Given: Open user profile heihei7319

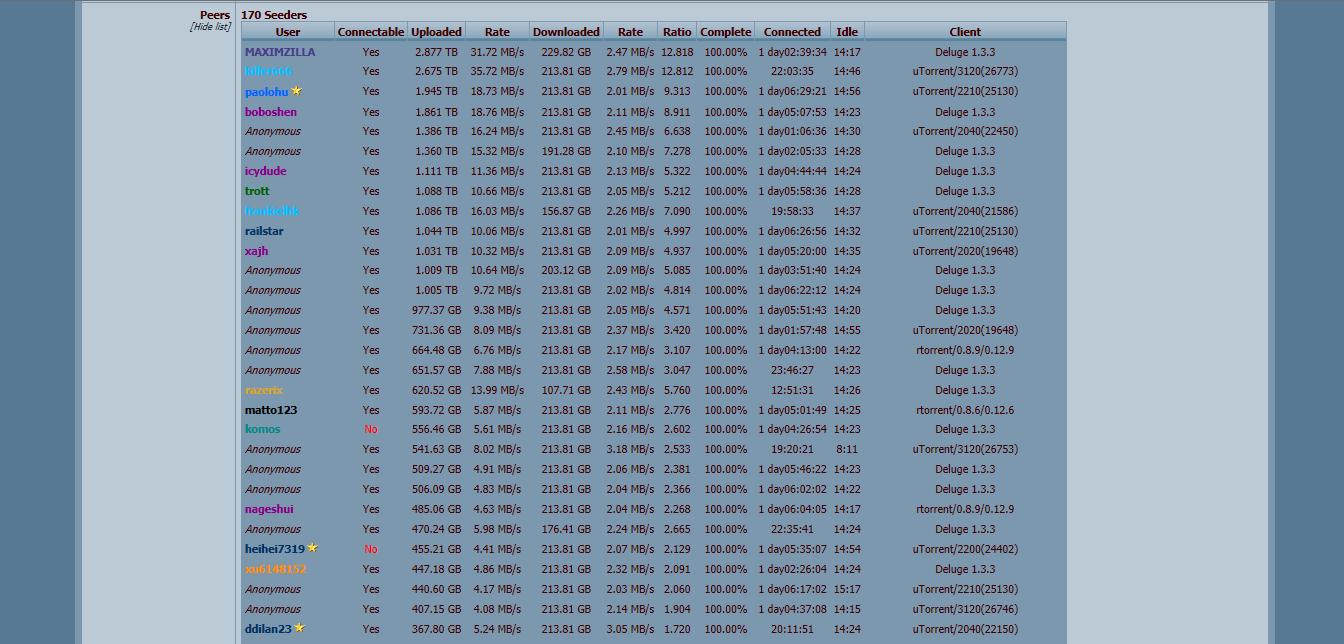Looking at the screenshot, I should click(275, 549).
